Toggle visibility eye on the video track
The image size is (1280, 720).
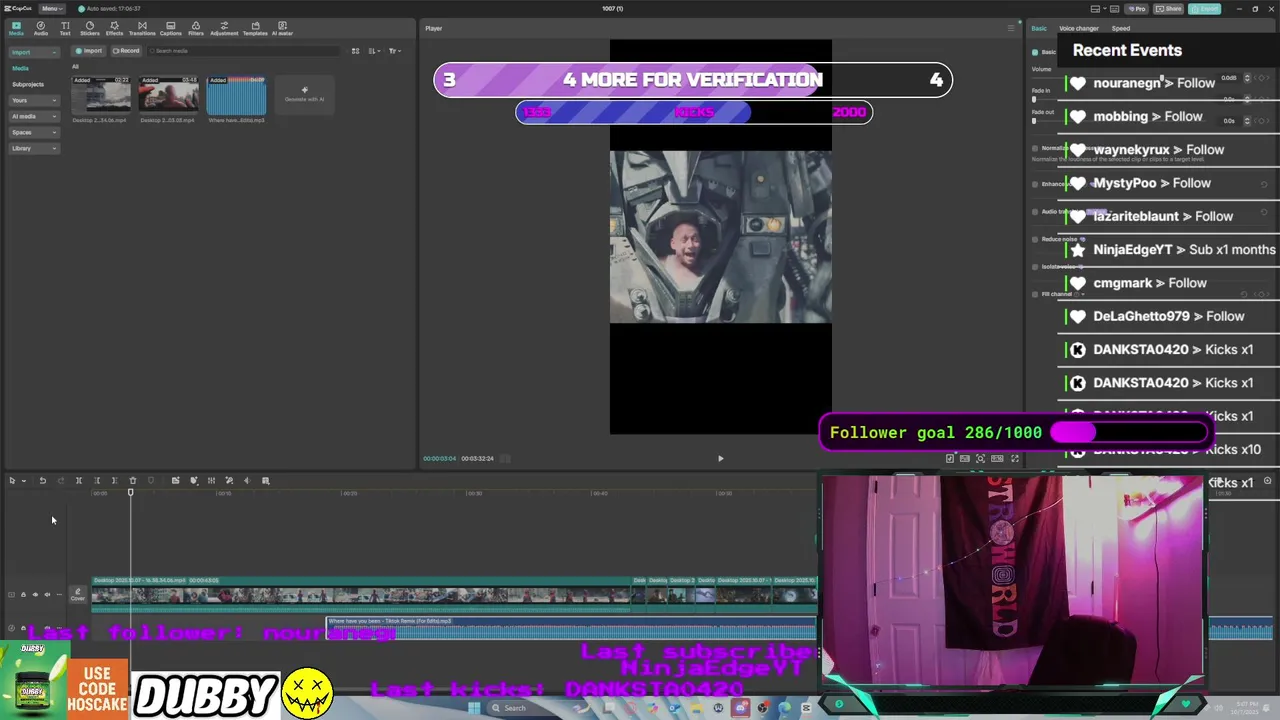click(35, 595)
